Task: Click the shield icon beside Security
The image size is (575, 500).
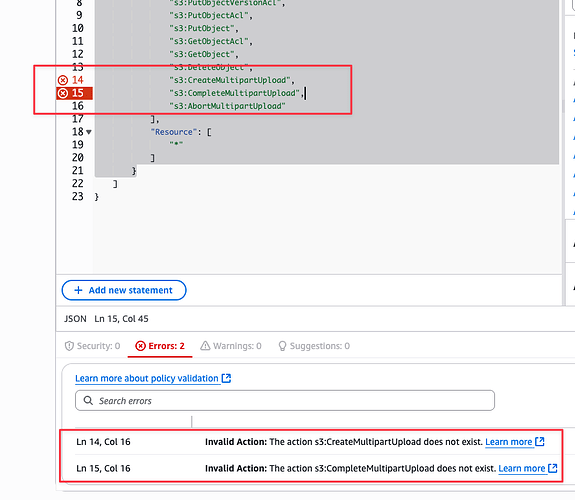Action: [x=69, y=346]
